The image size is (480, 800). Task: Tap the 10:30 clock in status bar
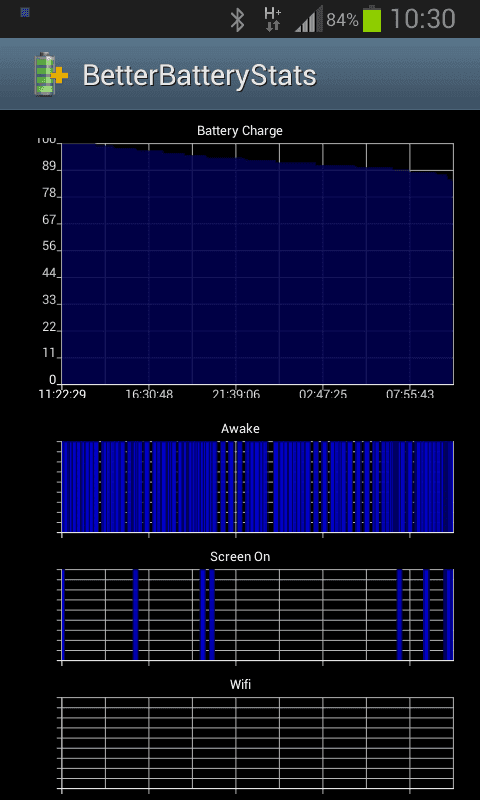coord(423,19)
